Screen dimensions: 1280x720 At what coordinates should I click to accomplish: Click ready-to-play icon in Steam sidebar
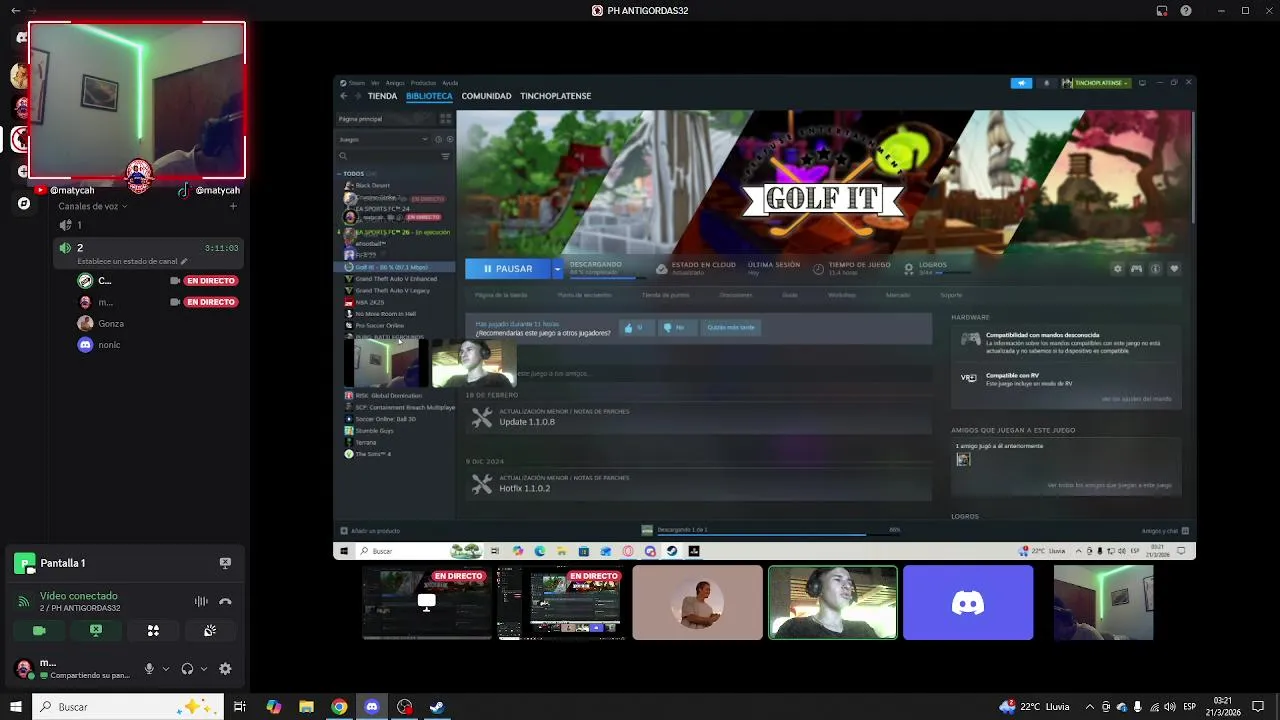point(450,139)
